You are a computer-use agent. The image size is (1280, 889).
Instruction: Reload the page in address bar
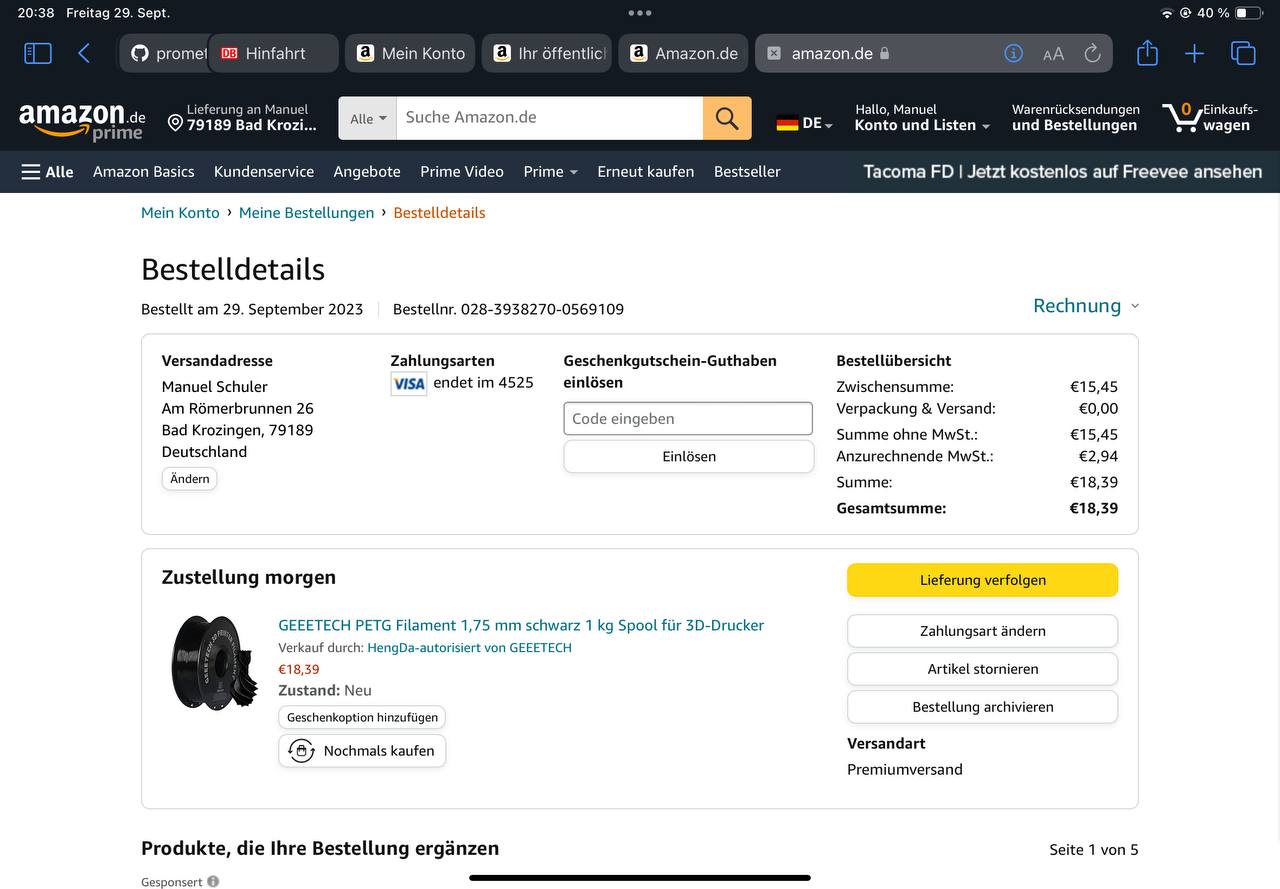pyautogui.click(x=1092, y=53)
